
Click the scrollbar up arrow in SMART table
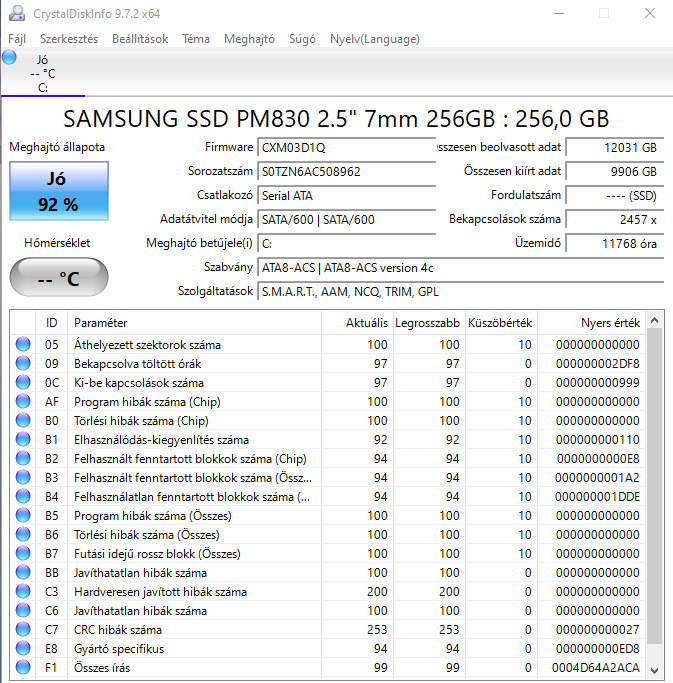point(654,321)
